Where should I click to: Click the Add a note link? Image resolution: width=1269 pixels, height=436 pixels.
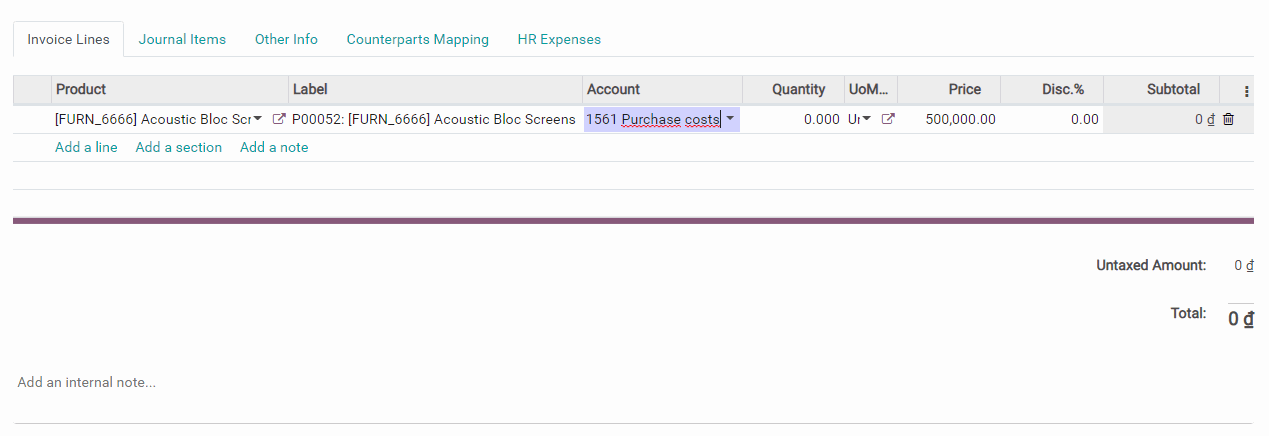coord(274,147)
